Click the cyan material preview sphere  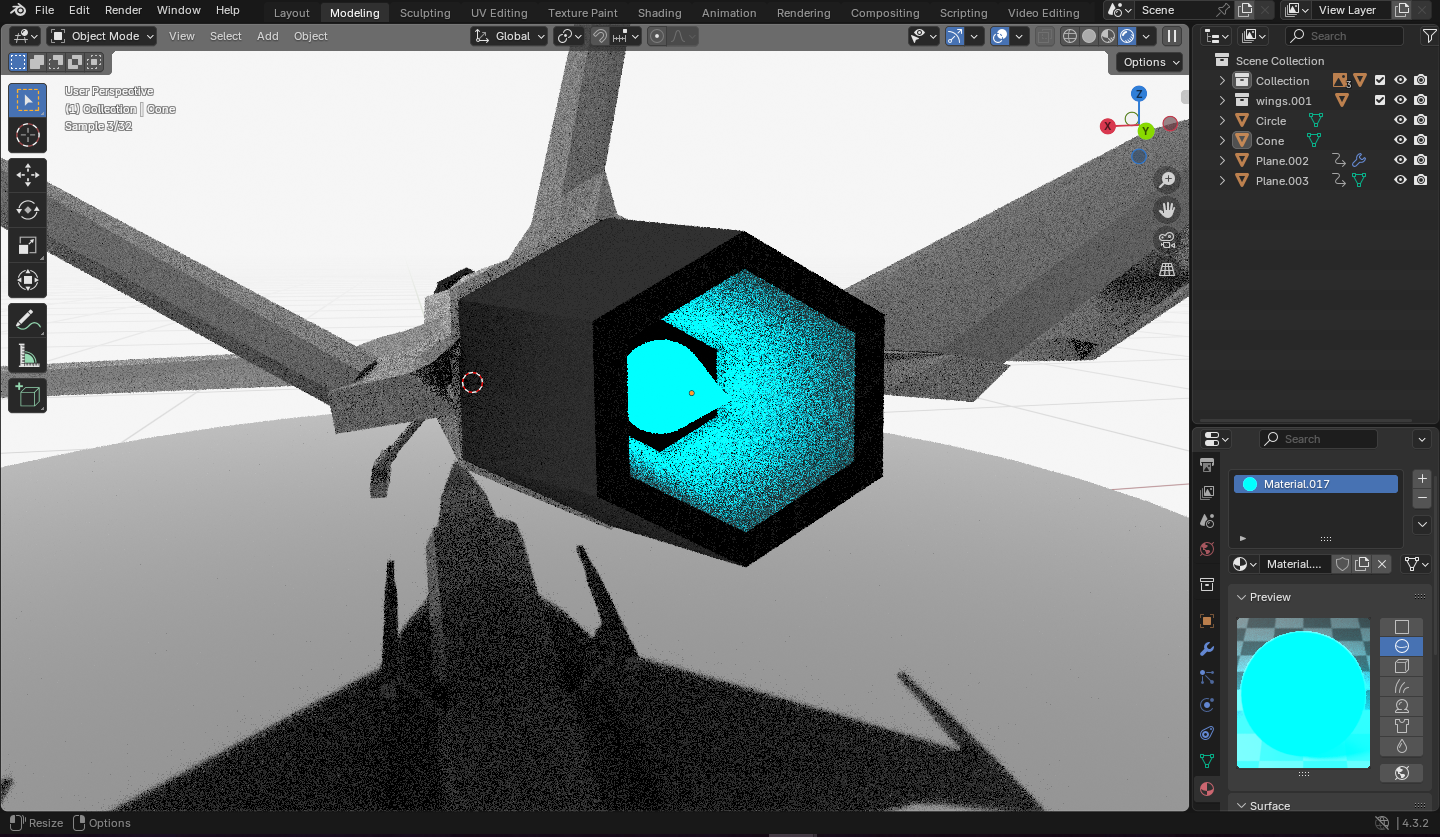tap(1303, 693)
